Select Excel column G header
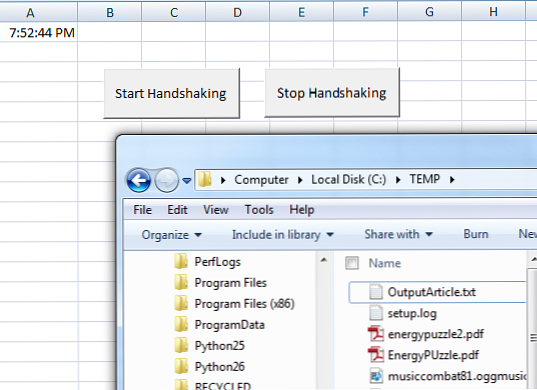The width and height of the screenshot is (537, 390). tap(430, 13)
